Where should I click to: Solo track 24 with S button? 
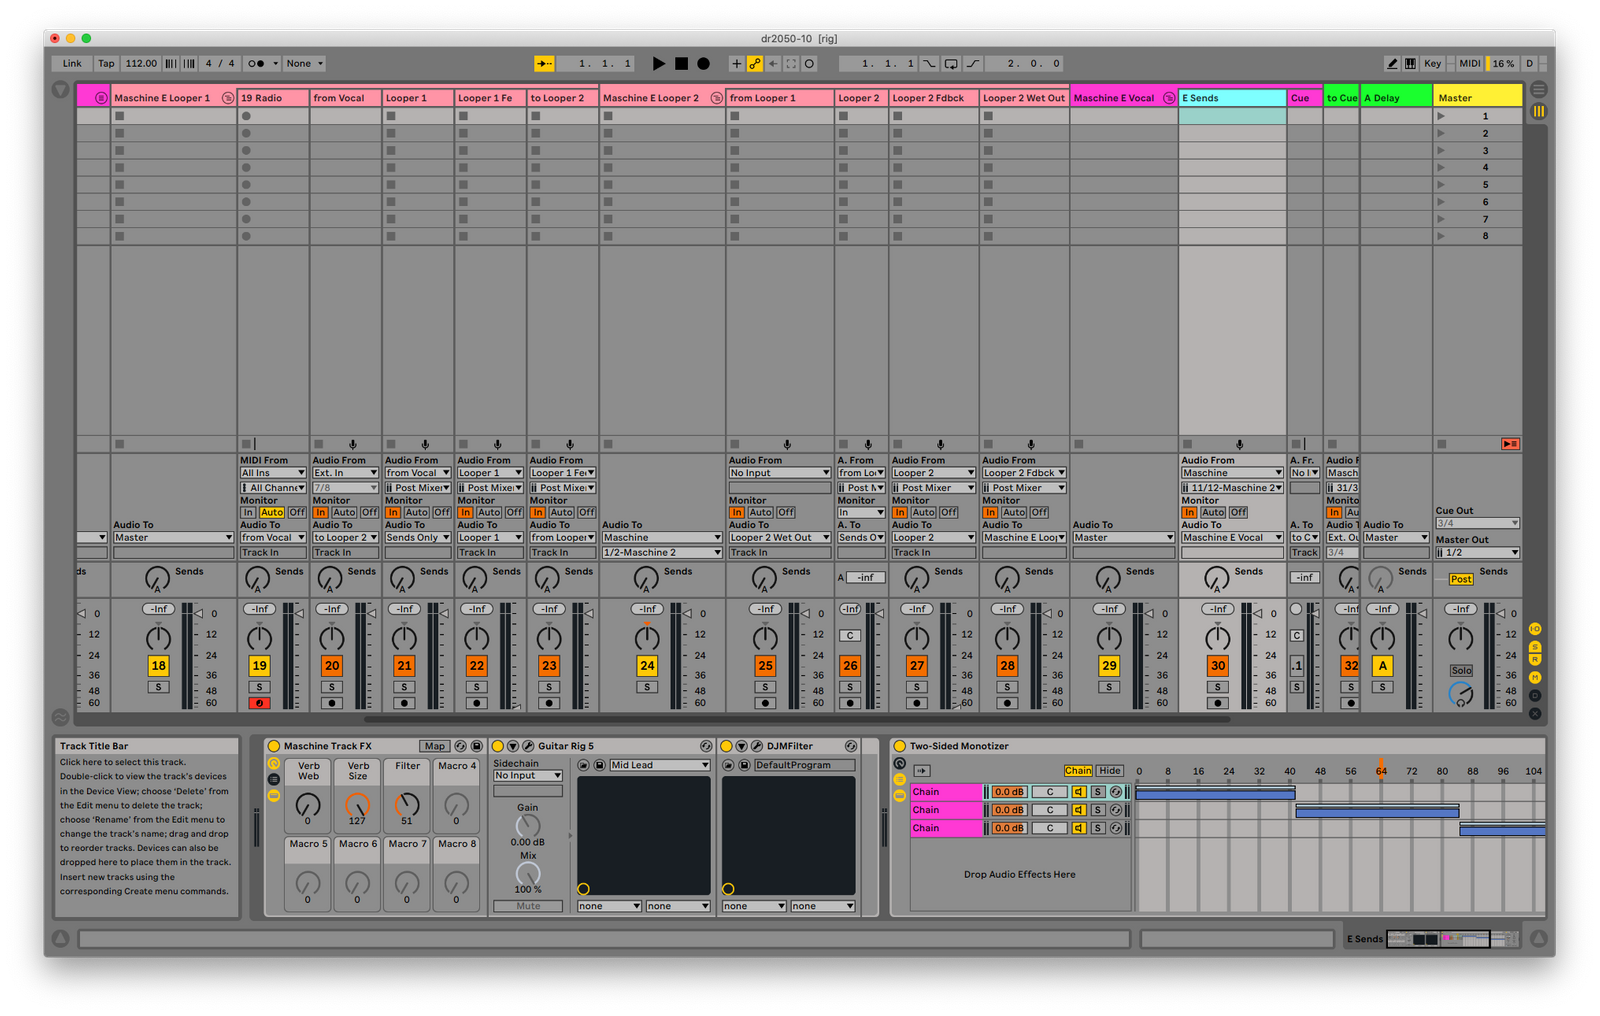(x=647, y=687)
